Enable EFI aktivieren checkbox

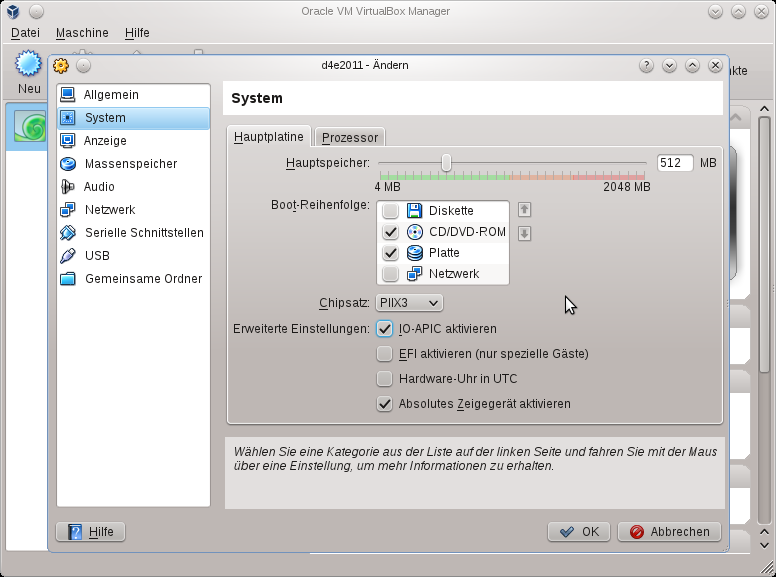coord(385,354)
